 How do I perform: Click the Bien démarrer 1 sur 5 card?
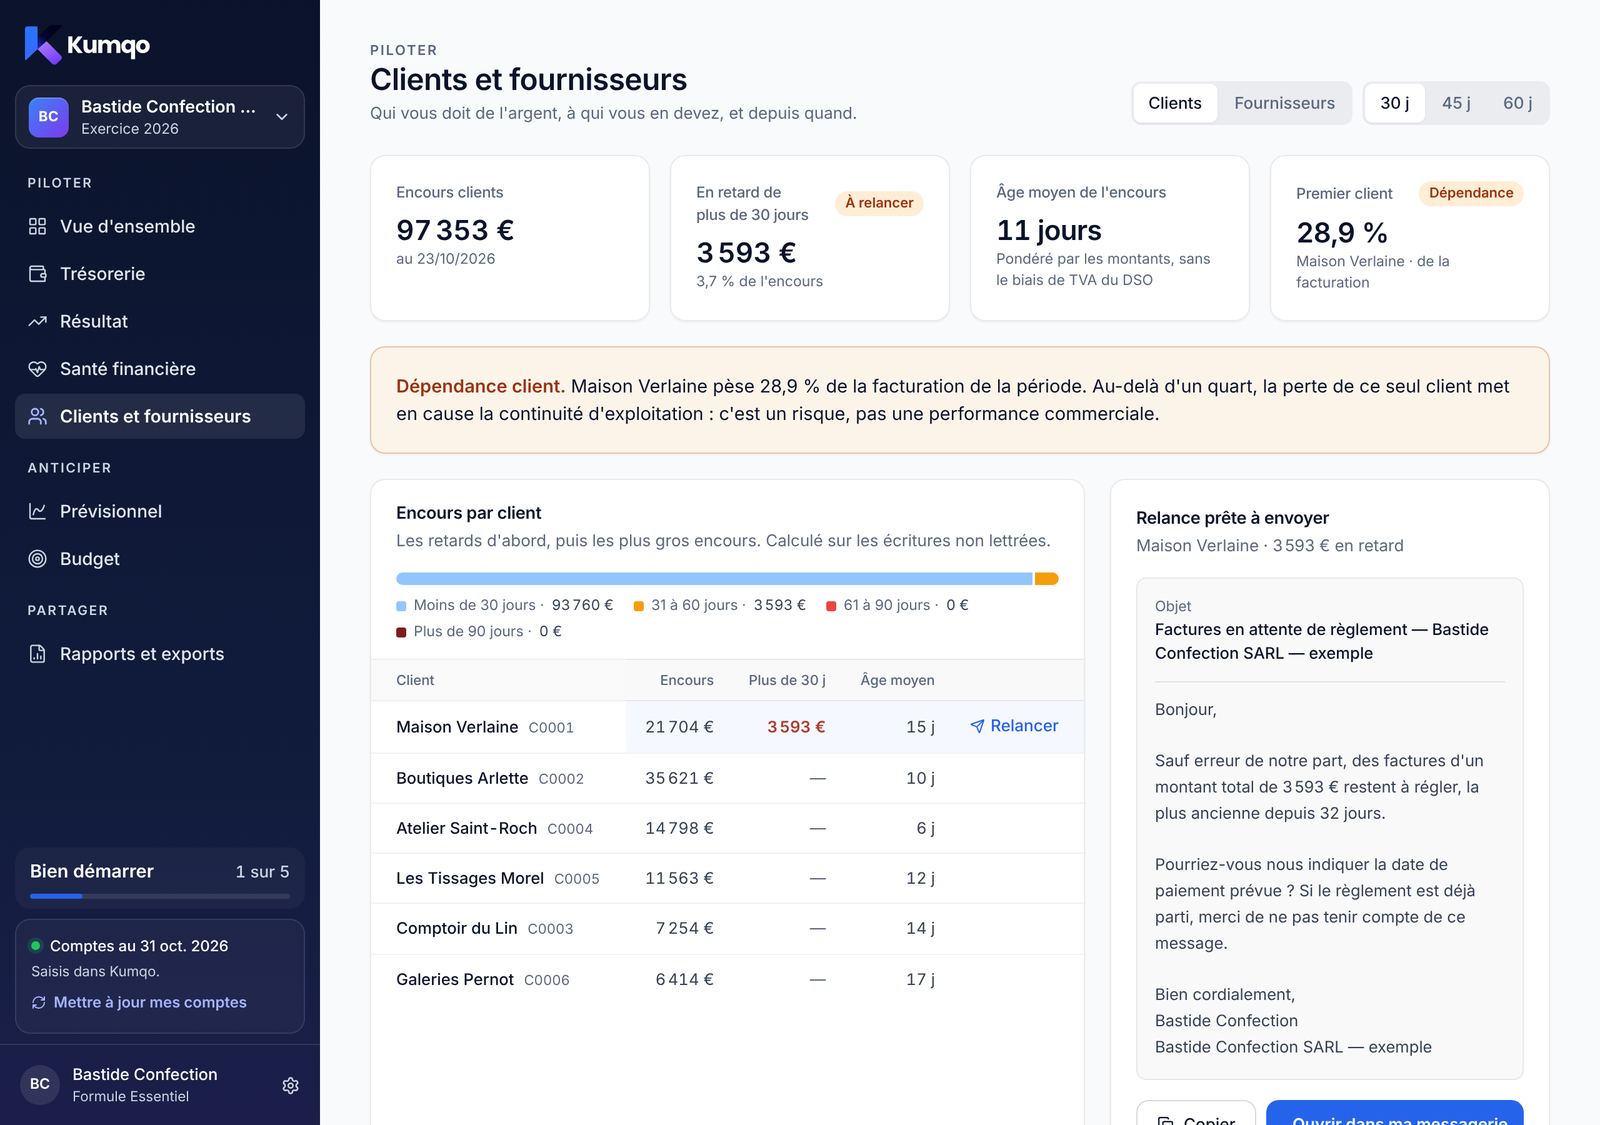(160, 878)
